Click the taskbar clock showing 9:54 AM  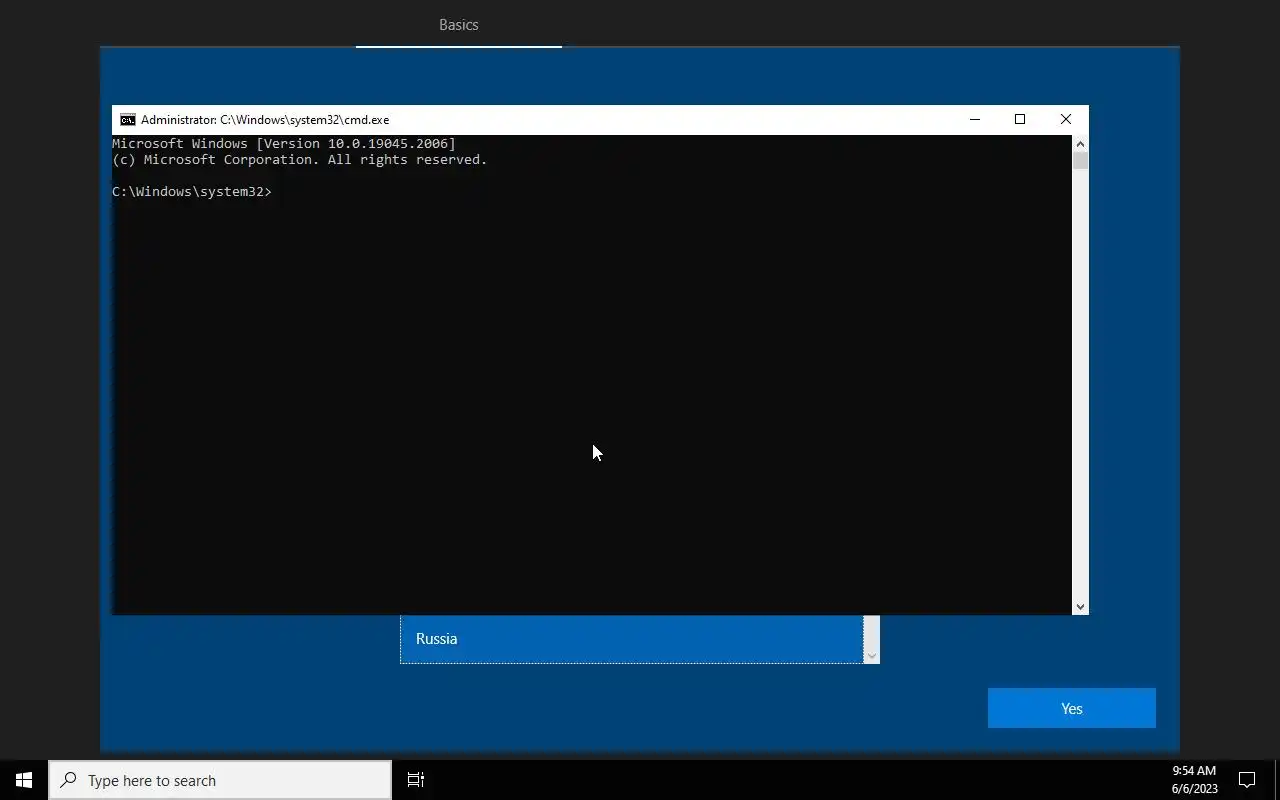tap(1194, 780)
